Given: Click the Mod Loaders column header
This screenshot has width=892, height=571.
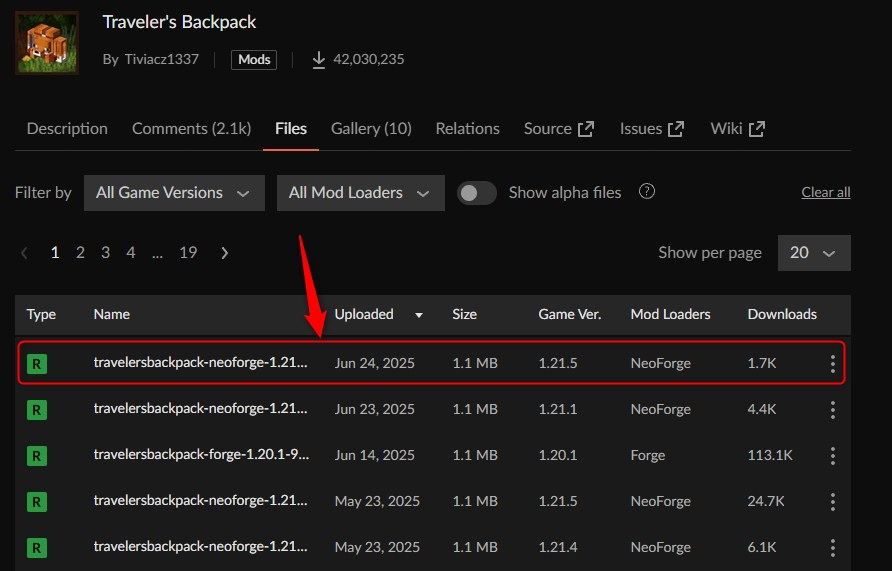Looking at the screenshot, I should [x=670, y=314].
